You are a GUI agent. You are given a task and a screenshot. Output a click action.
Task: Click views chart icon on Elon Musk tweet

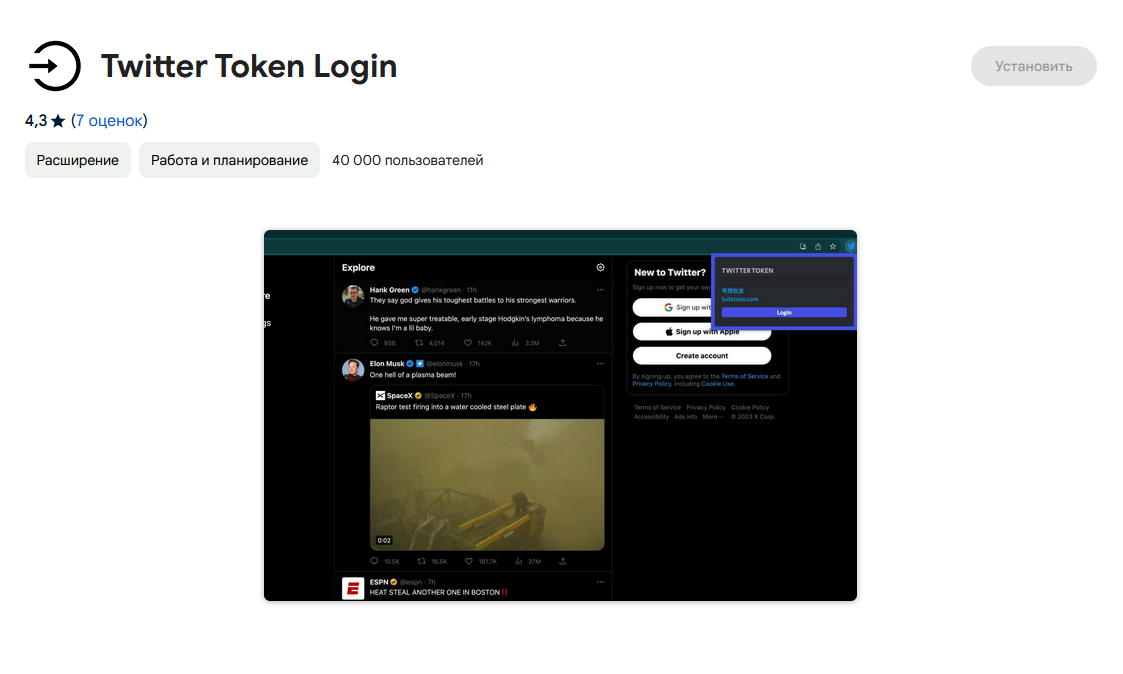click(x=518, y=561)
